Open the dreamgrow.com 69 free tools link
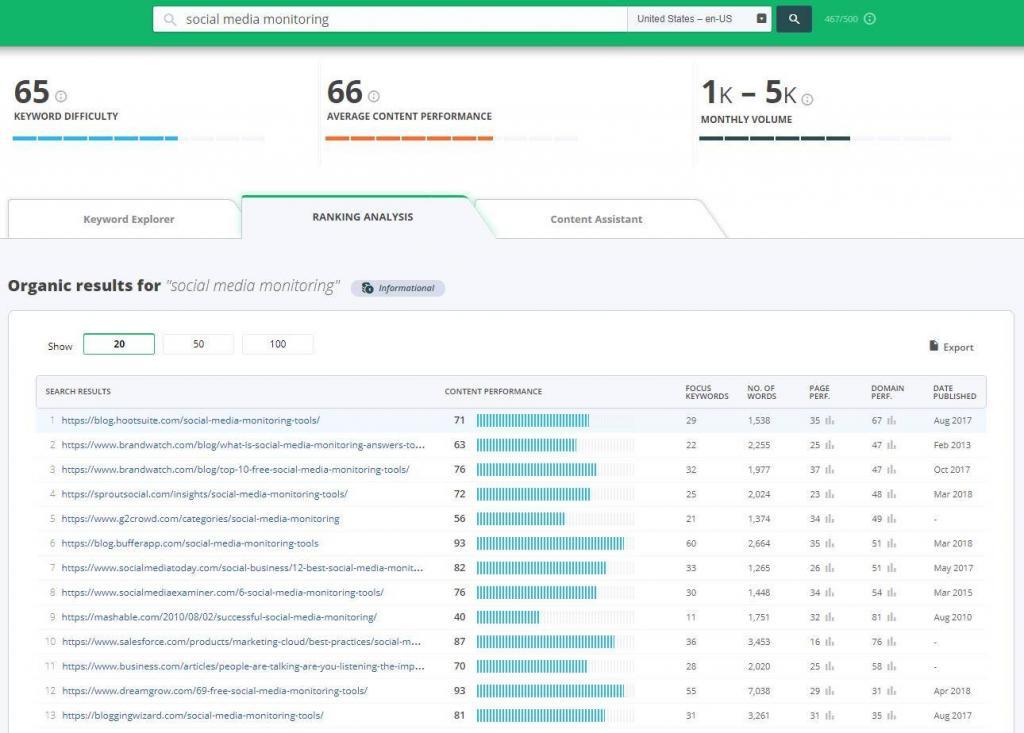The image size is (1024, 733). [x=214, y=691]
